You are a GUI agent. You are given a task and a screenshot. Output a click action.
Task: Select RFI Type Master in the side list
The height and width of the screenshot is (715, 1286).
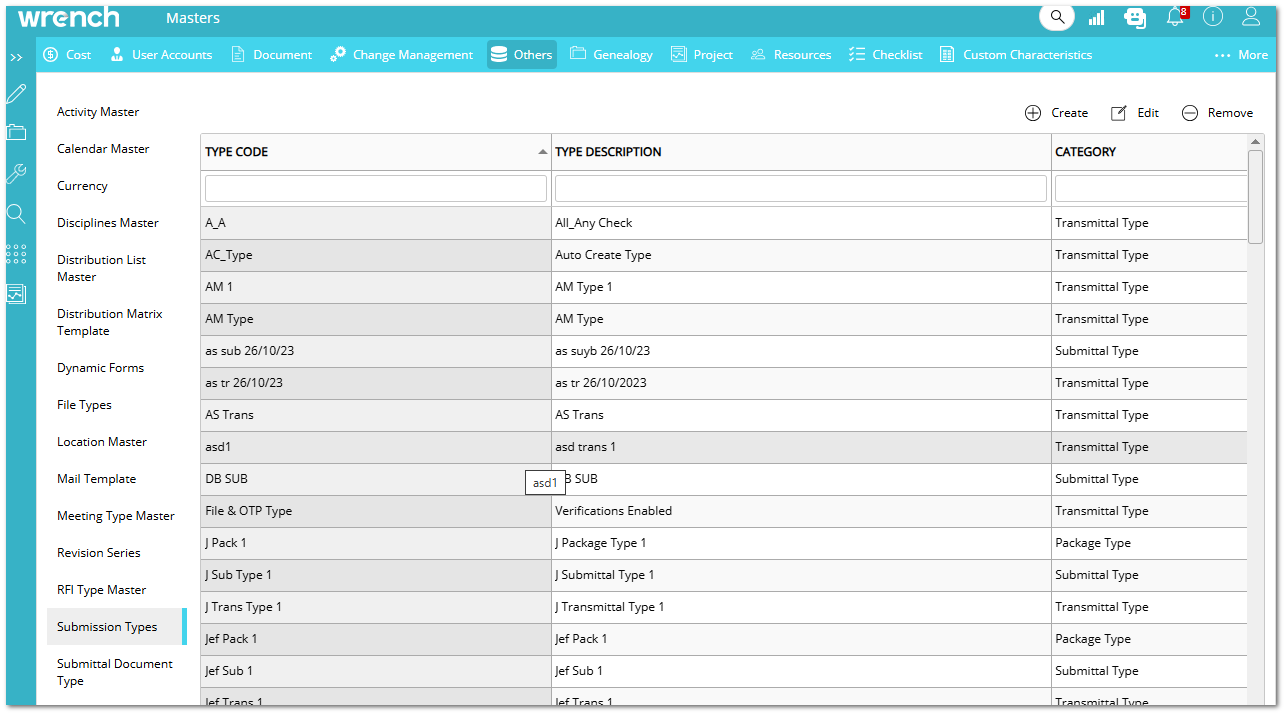pos(101,590)
